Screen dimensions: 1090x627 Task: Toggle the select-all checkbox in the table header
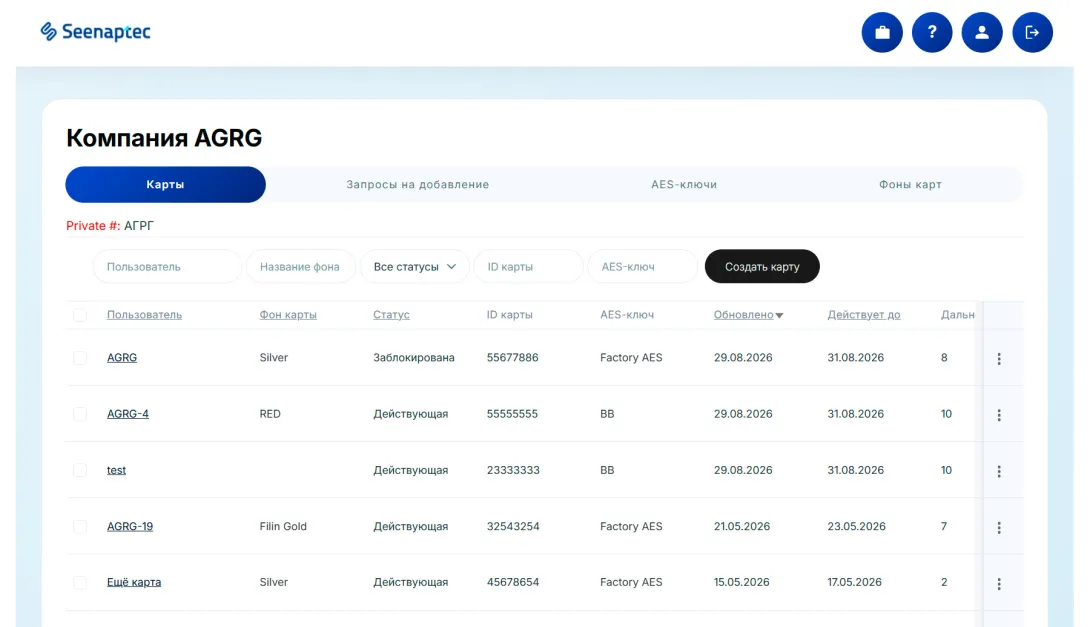[80, 315]
